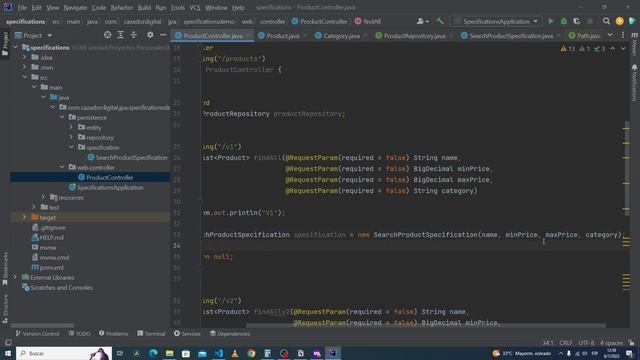
Task: Expand the .idea folder
Action: pyautogui.click(x=24, y=57)
